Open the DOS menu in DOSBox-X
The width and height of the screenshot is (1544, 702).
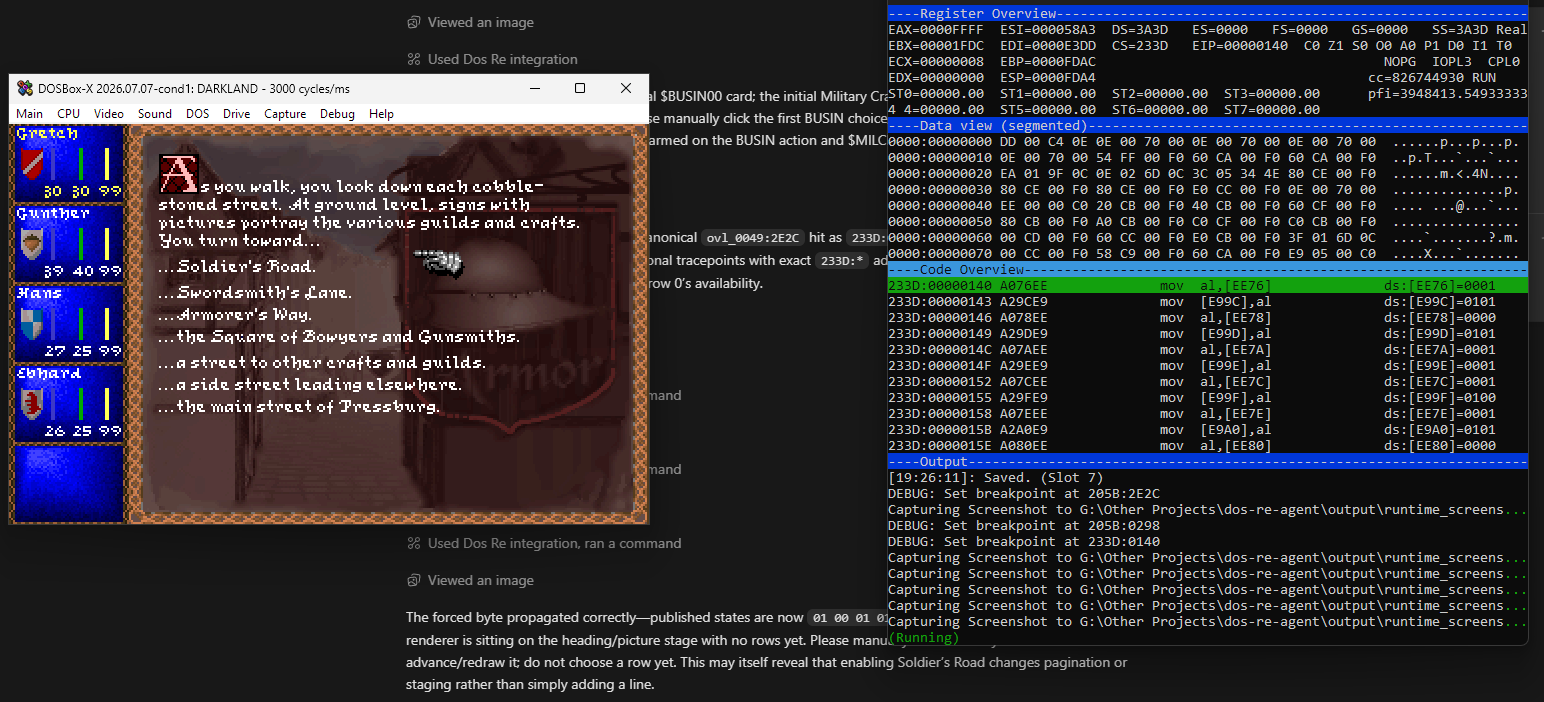tap(198, 114)
